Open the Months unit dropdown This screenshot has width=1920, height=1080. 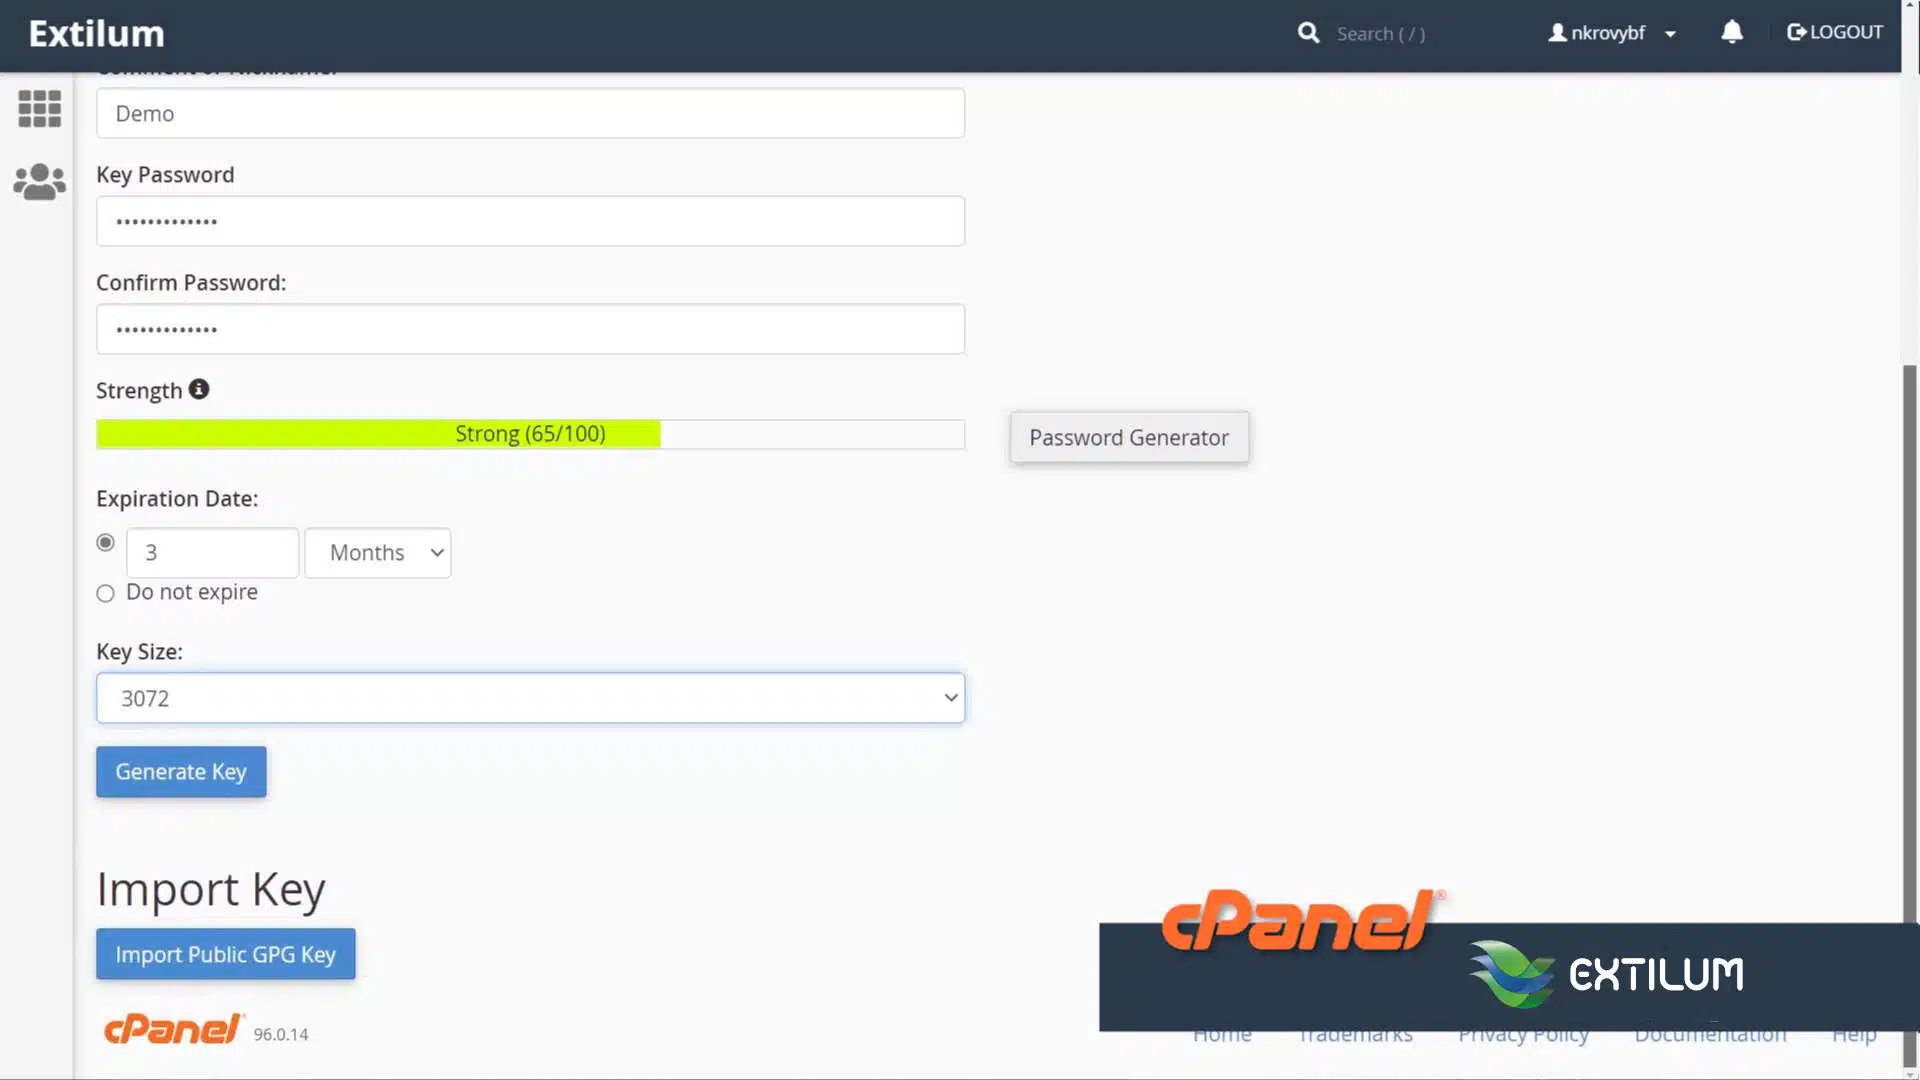[378, 553]
